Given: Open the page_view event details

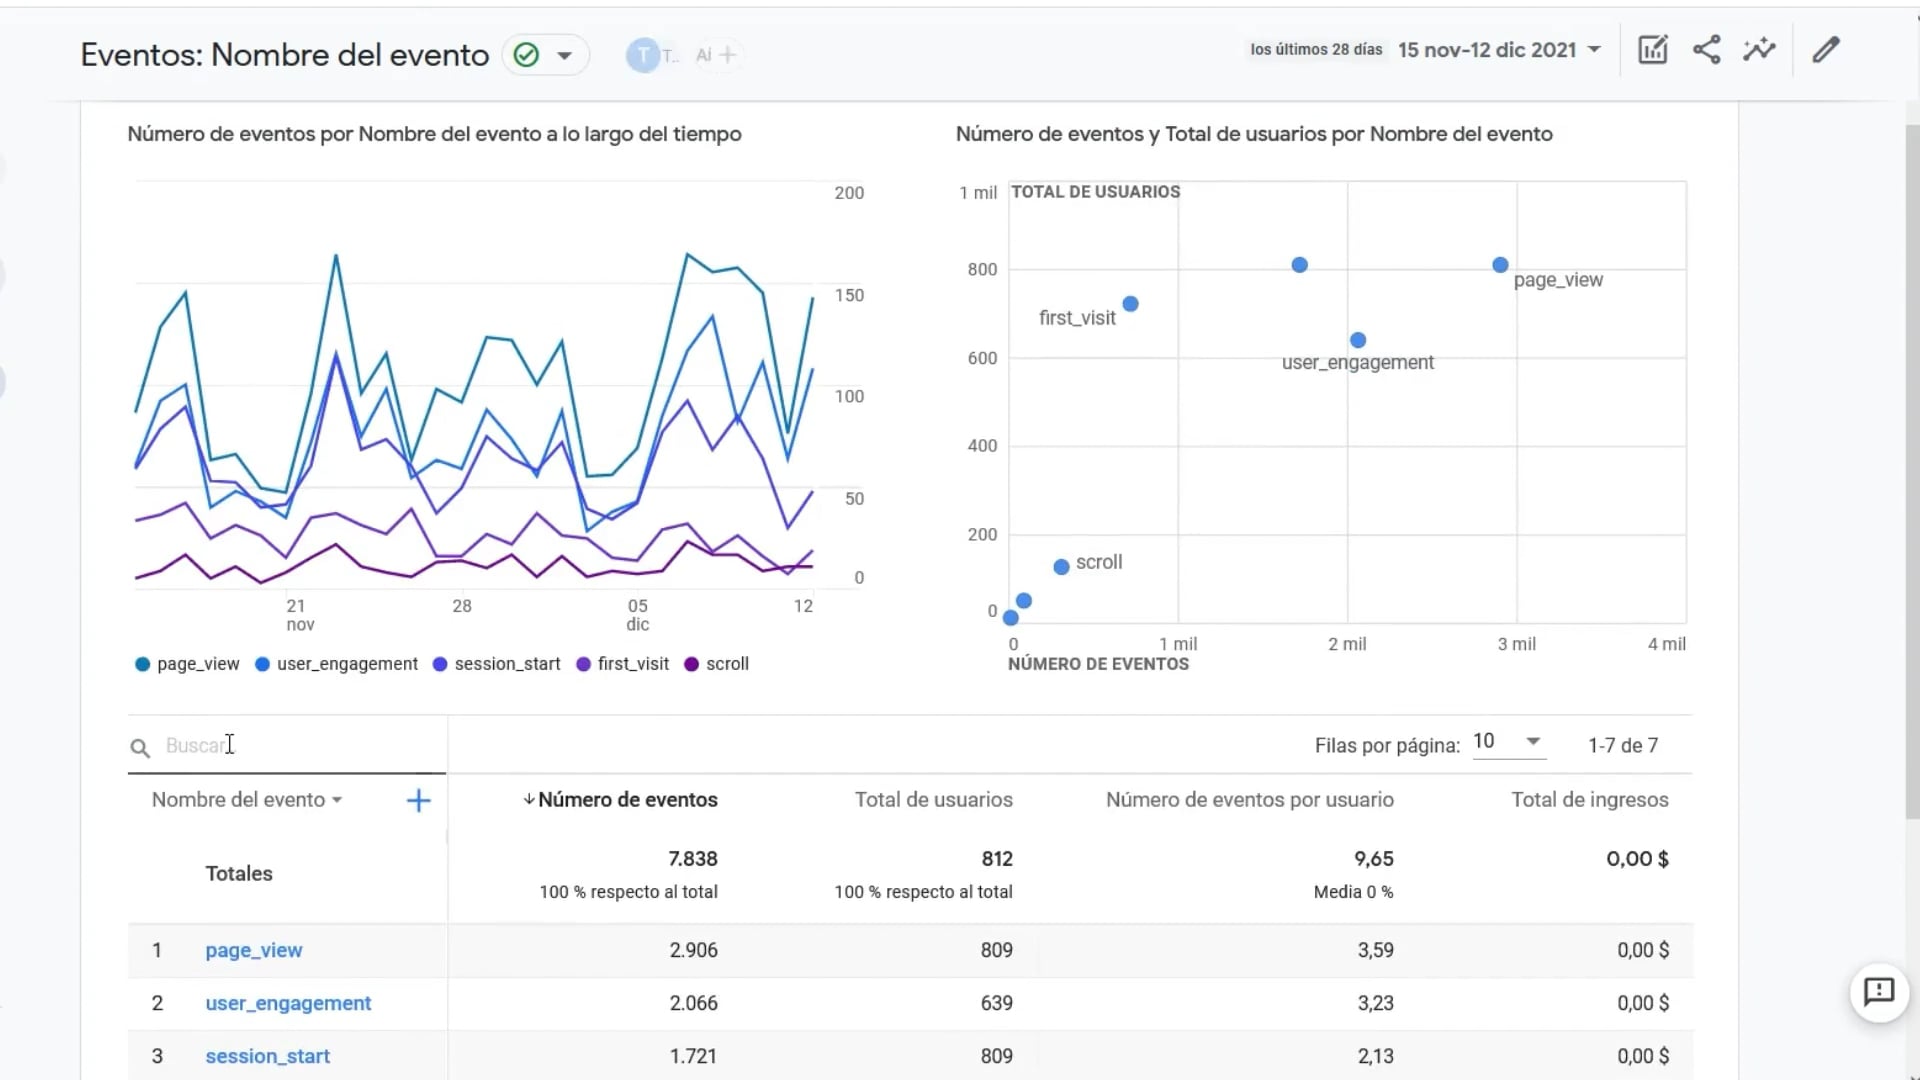Looking at the screenshot, I should [253, 950].
